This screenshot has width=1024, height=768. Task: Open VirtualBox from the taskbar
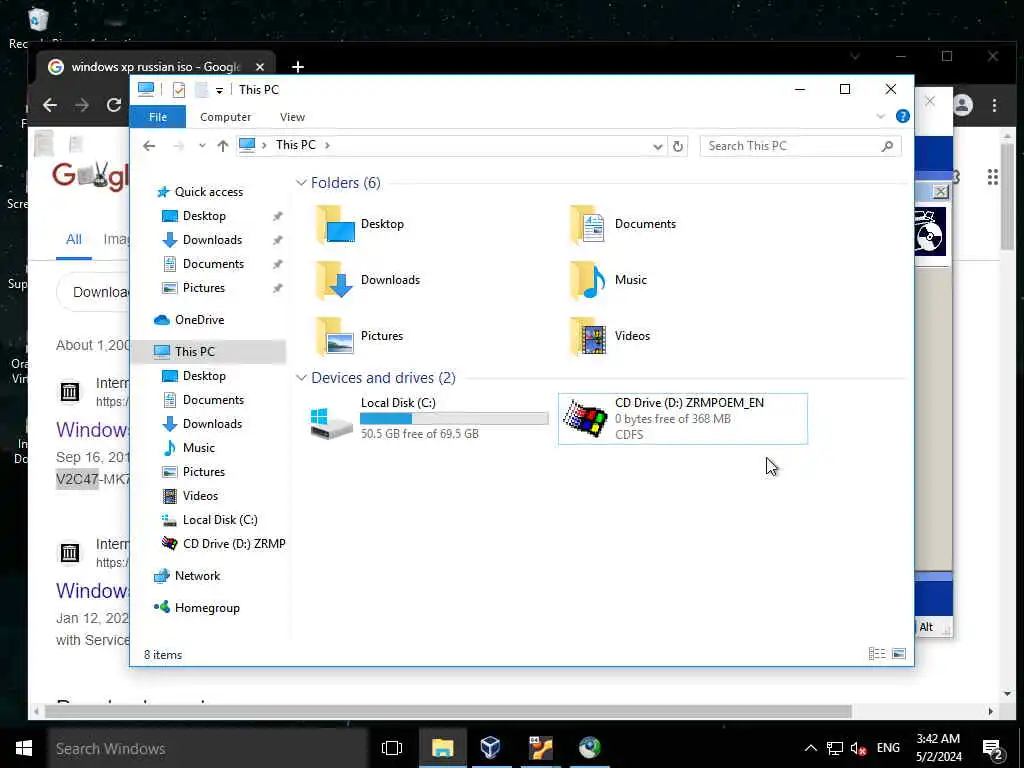490,748
